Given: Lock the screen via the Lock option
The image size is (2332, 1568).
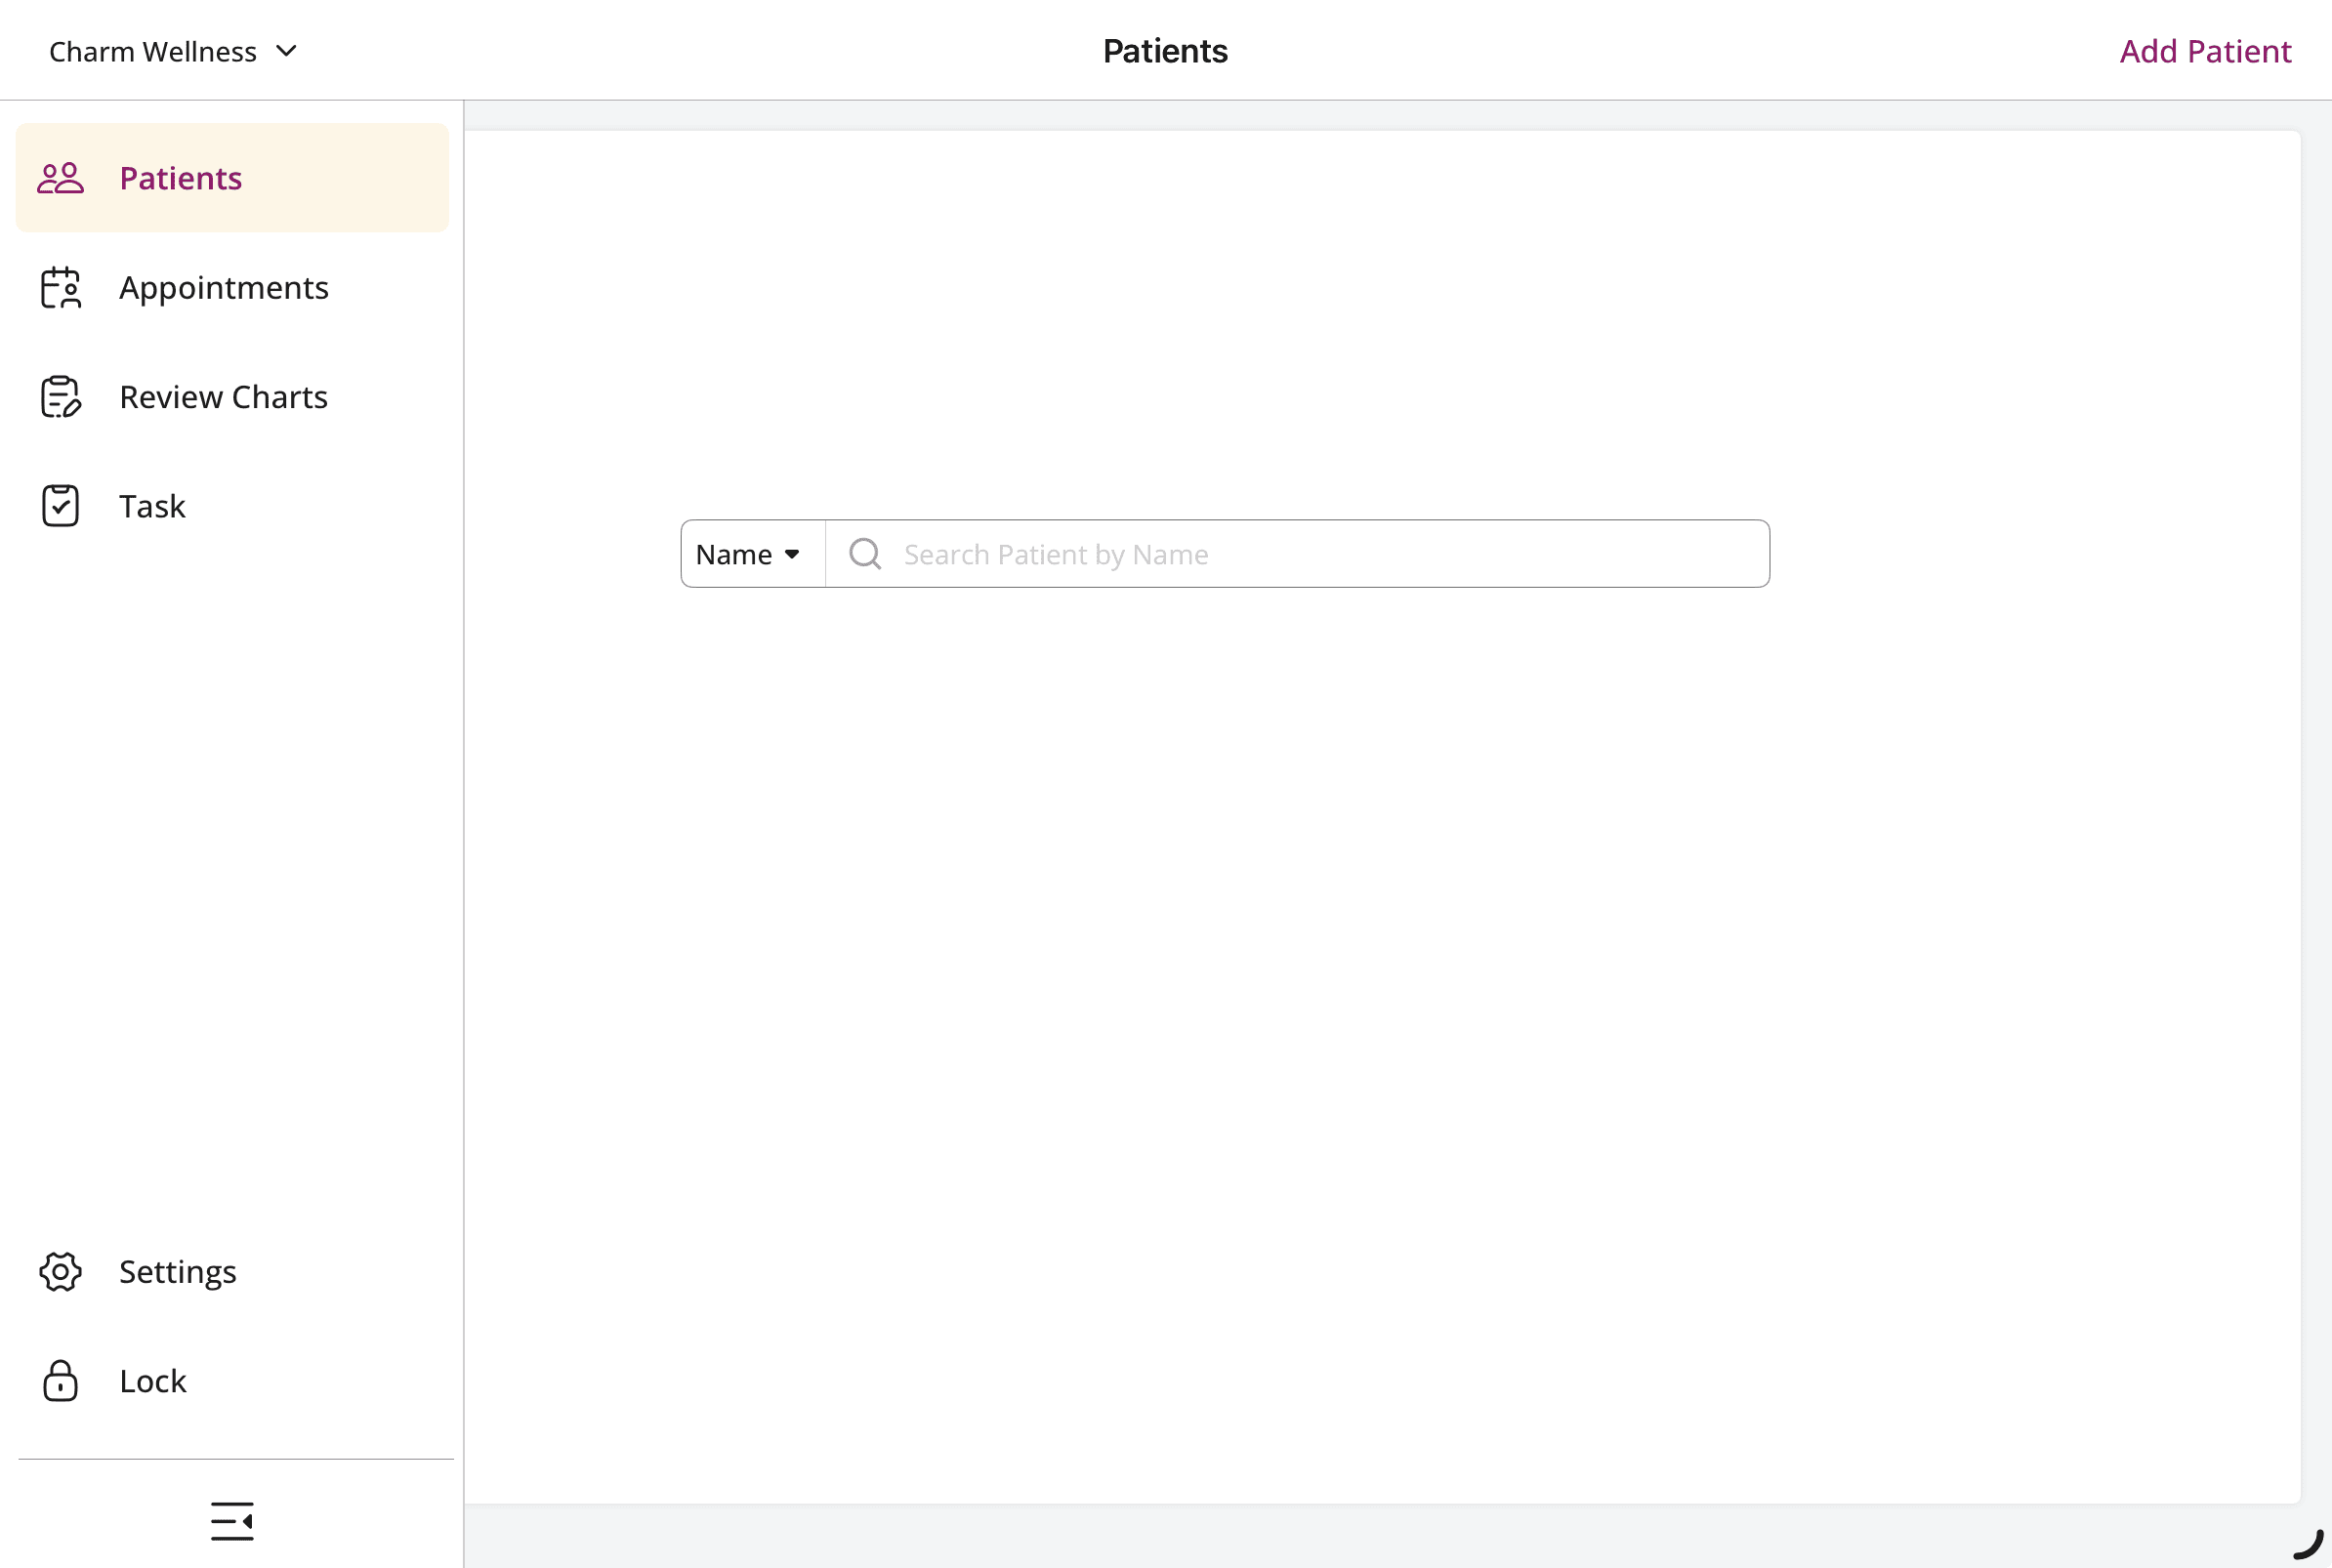Looking at the screenshot, I should click(152, 1381).
